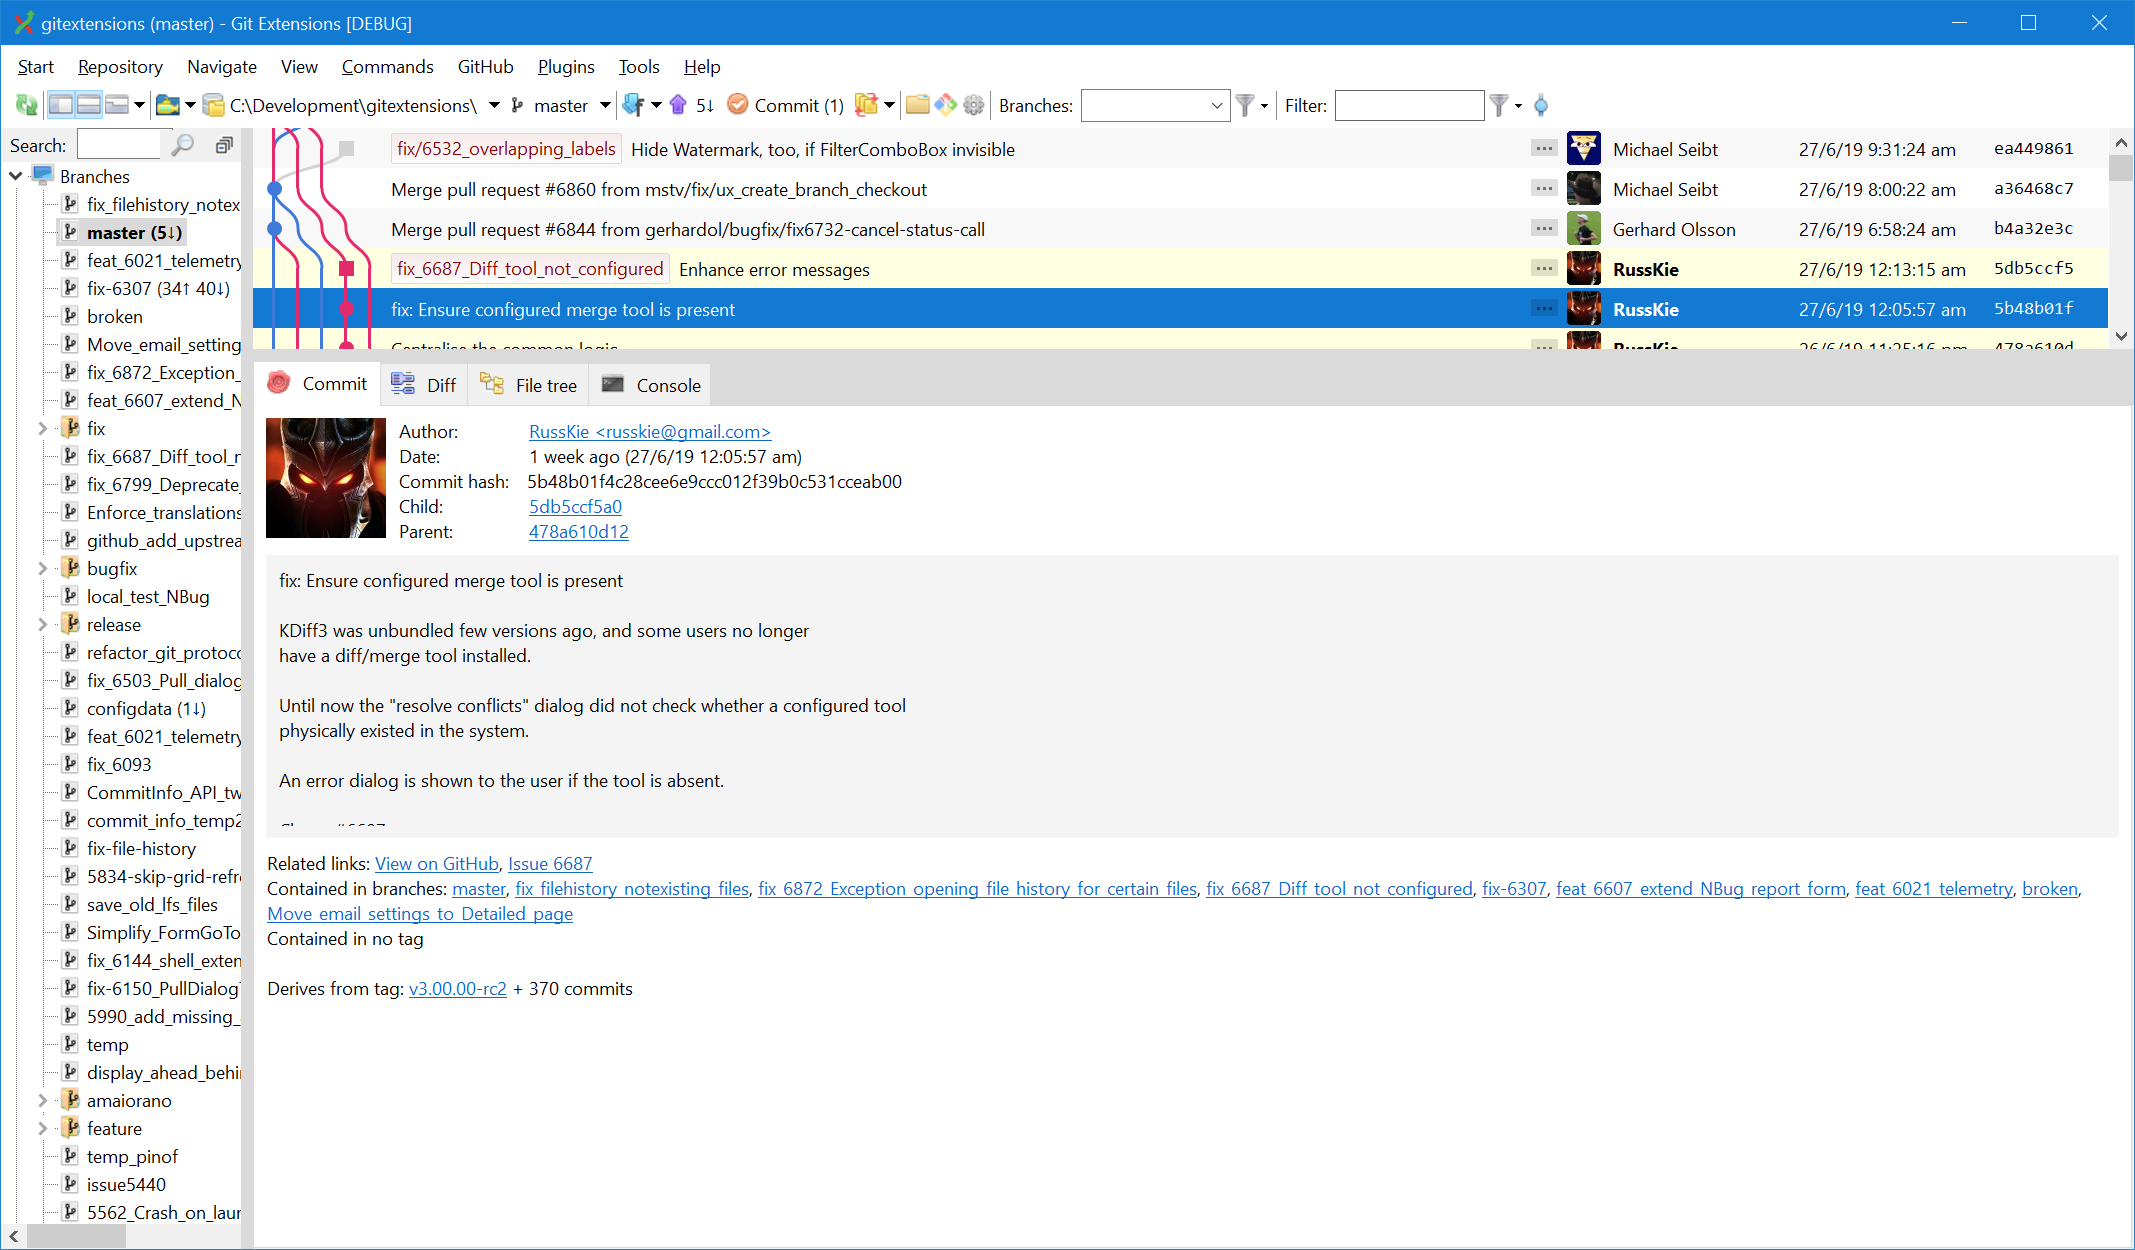Click the file explorer folder icon on toolbar
The width and height of the screenshot is (2135, 1250).
pyautogui.click(x=920, y=105)
